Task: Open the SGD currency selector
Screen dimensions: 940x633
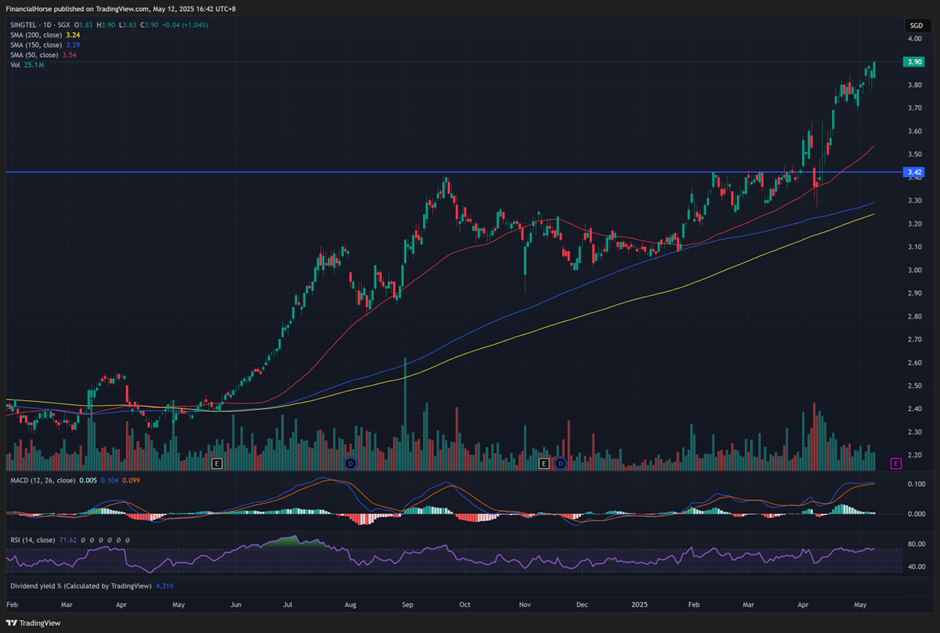Action: coord(915,25)
